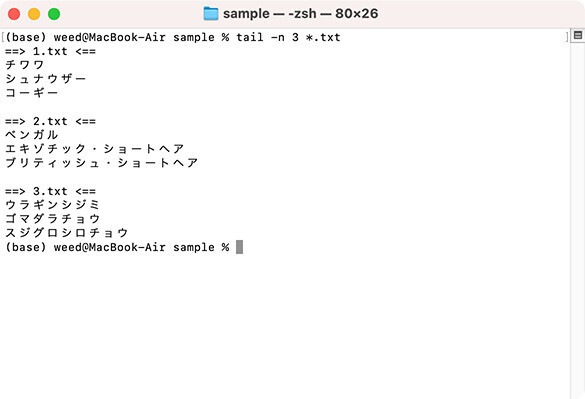Close the terminal window with red button
585x399 pixels.
point(14,14)
